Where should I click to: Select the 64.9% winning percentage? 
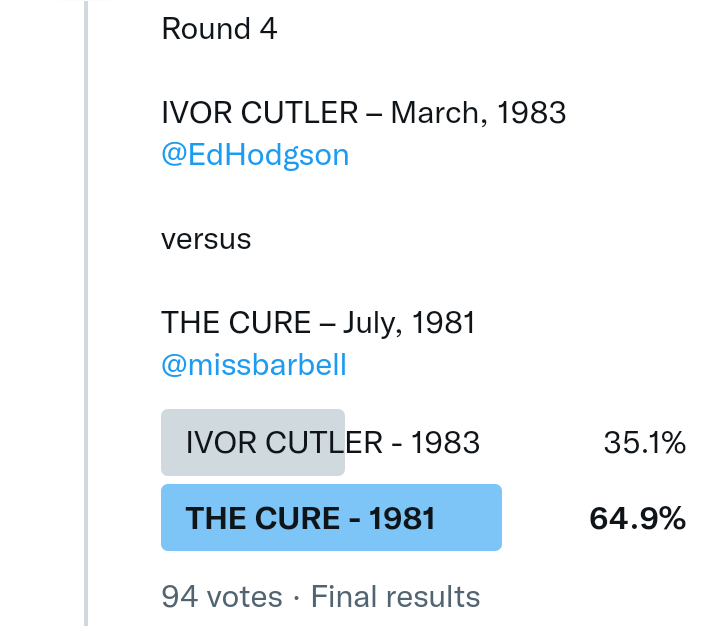click(637, 518)
